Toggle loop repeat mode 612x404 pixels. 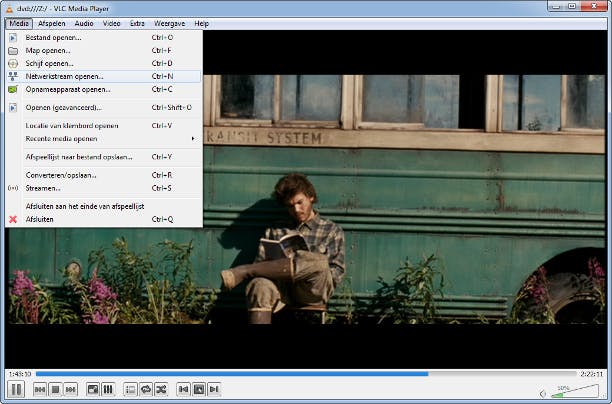pos(146,389)
